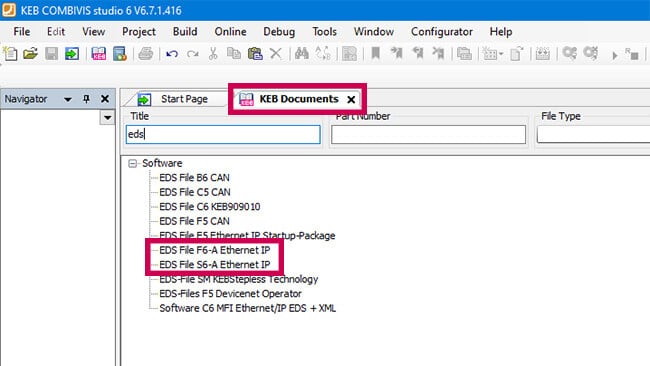Click the Title search field containing eds
The height and width of the screenshot is (366, 650).
pyautogui.click(x=223, y=134)
